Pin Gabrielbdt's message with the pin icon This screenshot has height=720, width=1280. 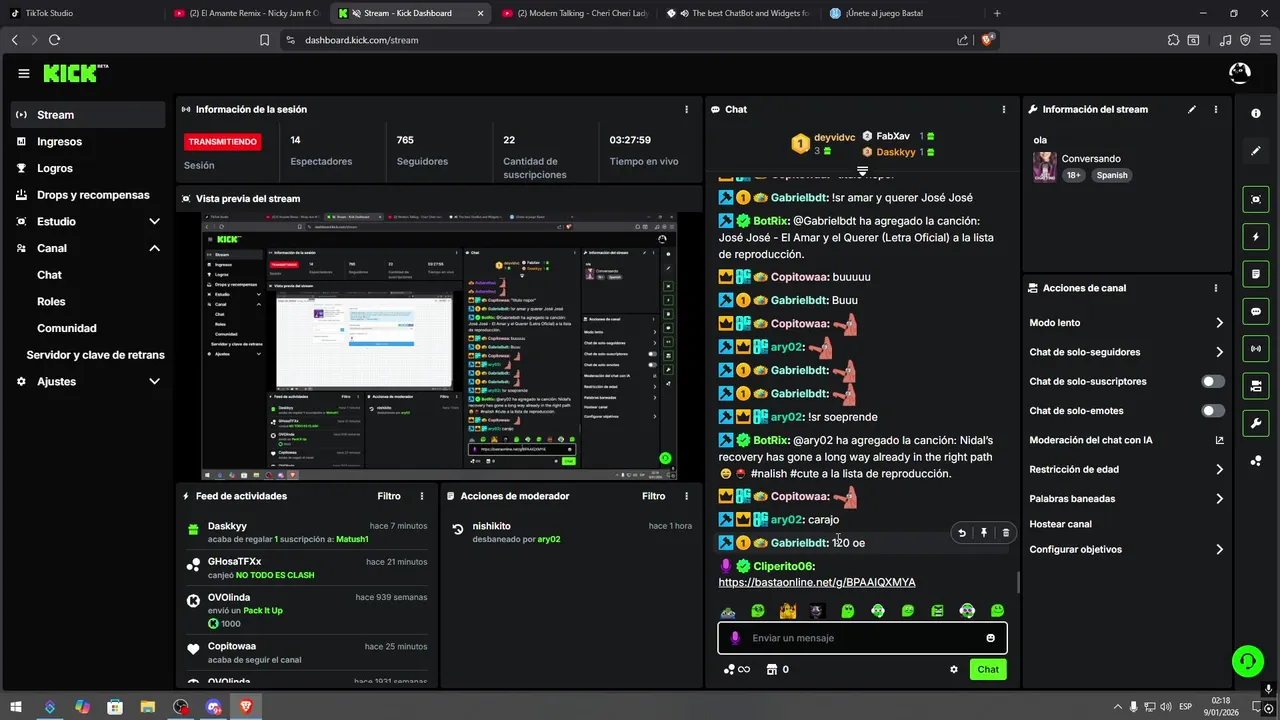[984, 533]
